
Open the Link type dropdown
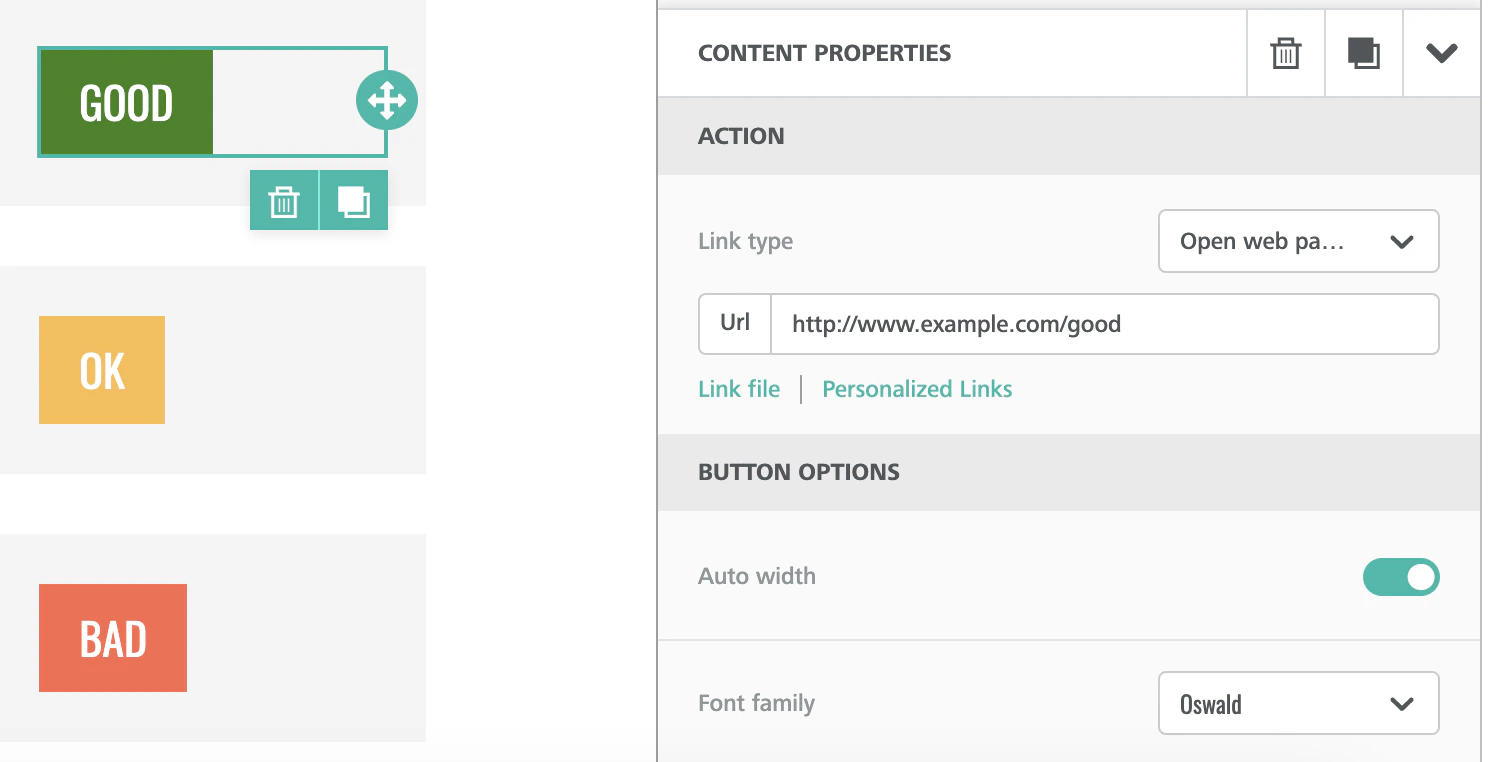coord(1297,241)
